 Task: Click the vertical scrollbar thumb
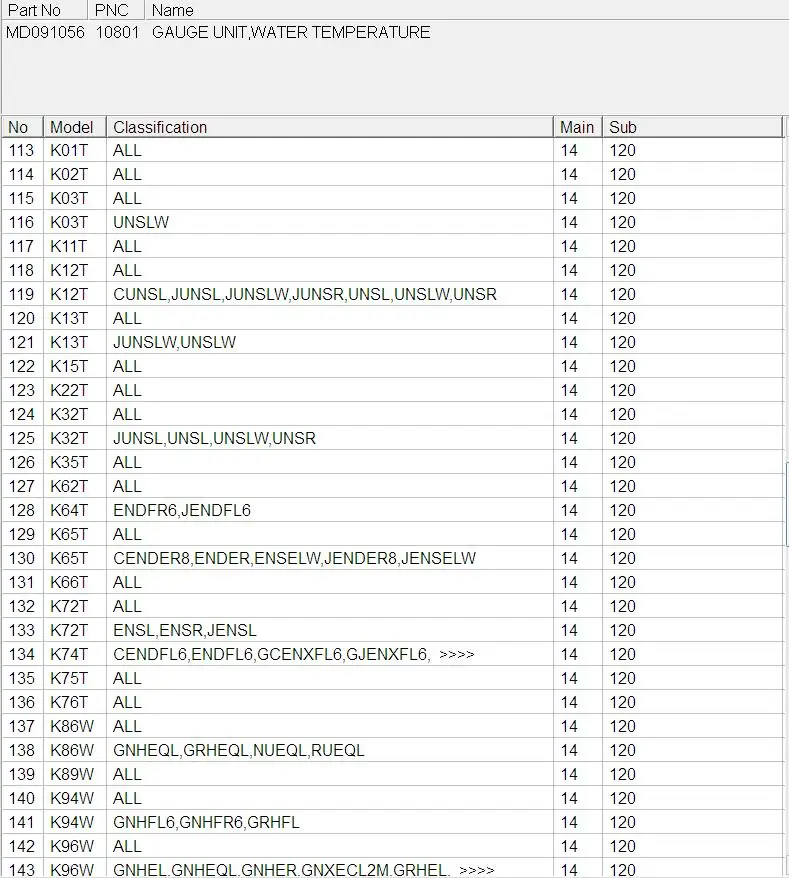tap(787, 504)
